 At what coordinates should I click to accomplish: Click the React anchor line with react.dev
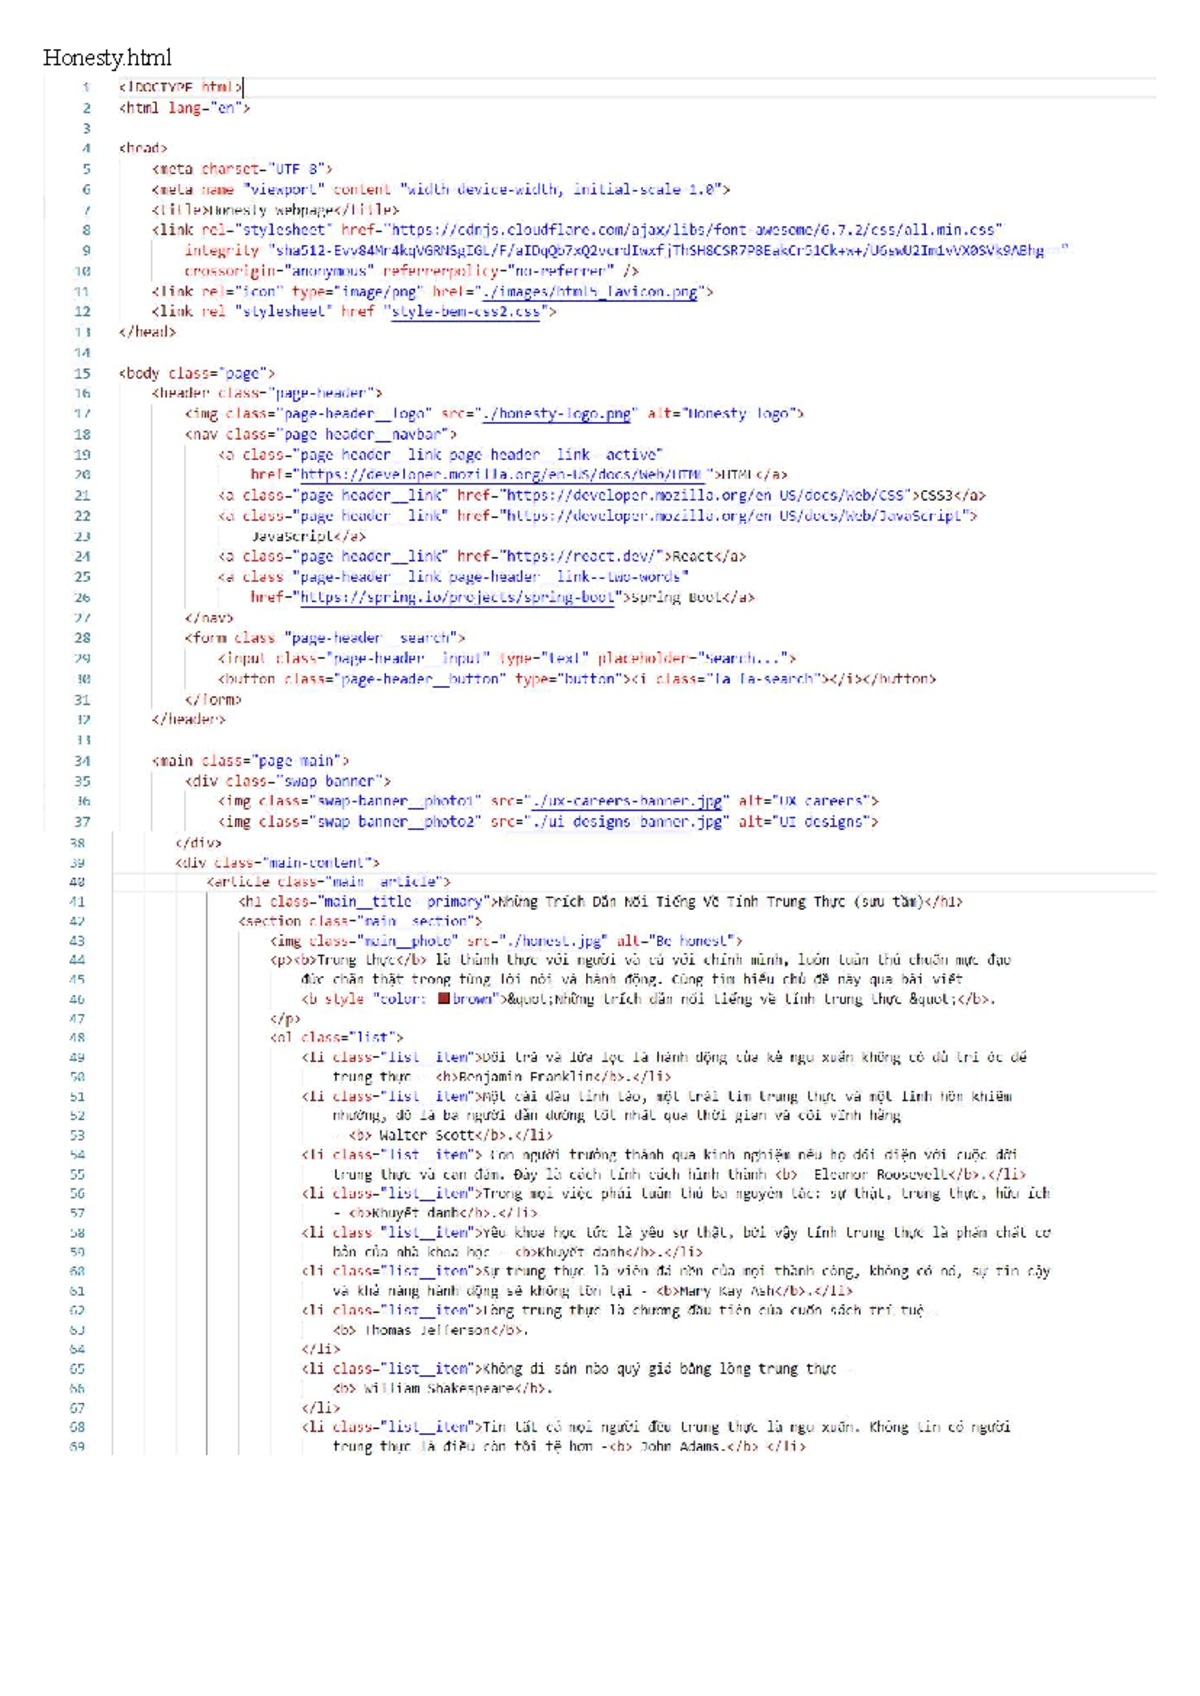coord(482,556)
